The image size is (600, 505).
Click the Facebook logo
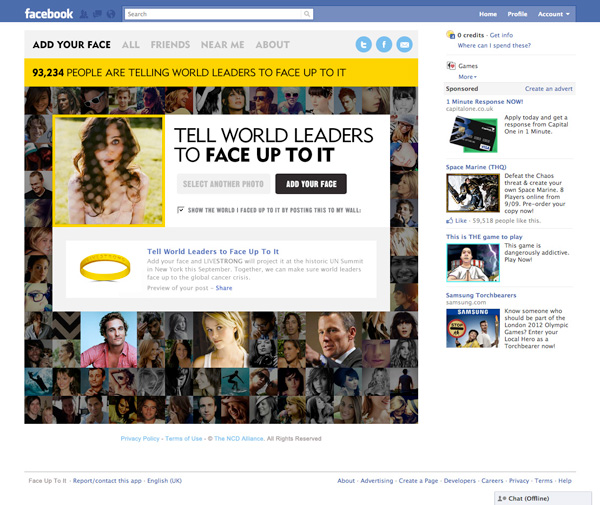pyautogui.click(x=49, y=14)
